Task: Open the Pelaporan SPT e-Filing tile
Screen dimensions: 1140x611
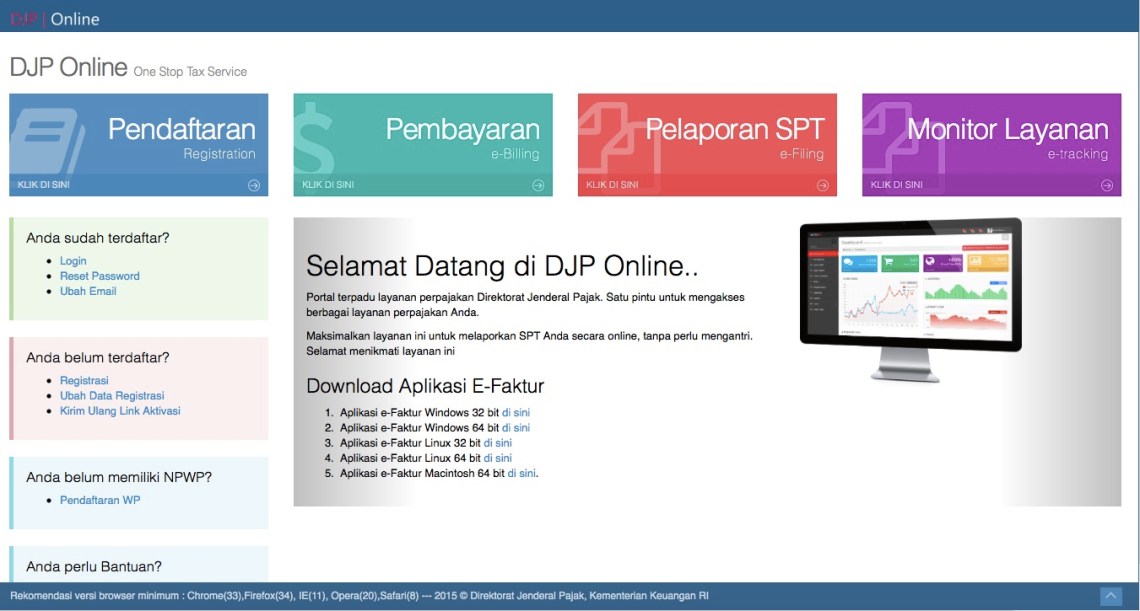Action: point(707,138)
